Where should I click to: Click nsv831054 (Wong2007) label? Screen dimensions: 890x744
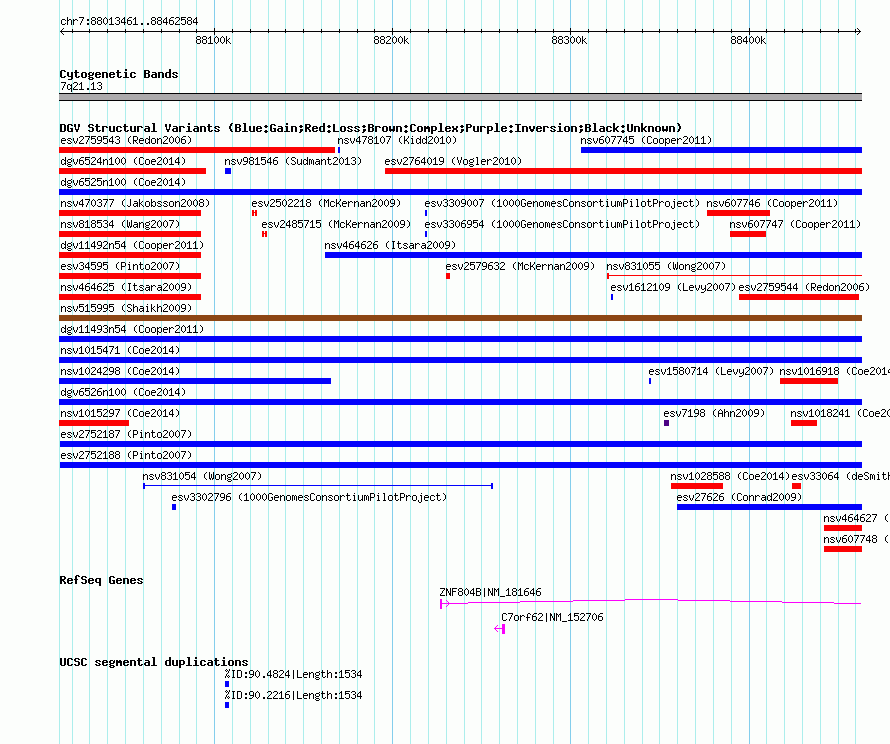coord(202,476)
